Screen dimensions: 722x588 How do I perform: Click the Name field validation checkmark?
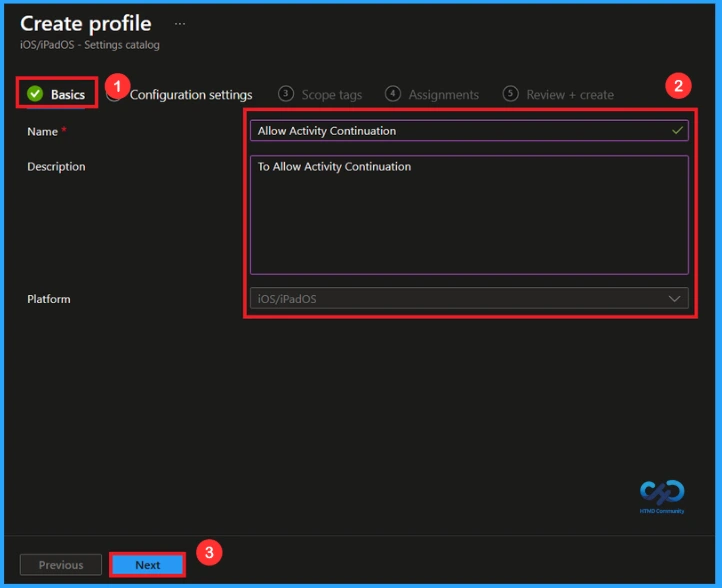[677, 130]
